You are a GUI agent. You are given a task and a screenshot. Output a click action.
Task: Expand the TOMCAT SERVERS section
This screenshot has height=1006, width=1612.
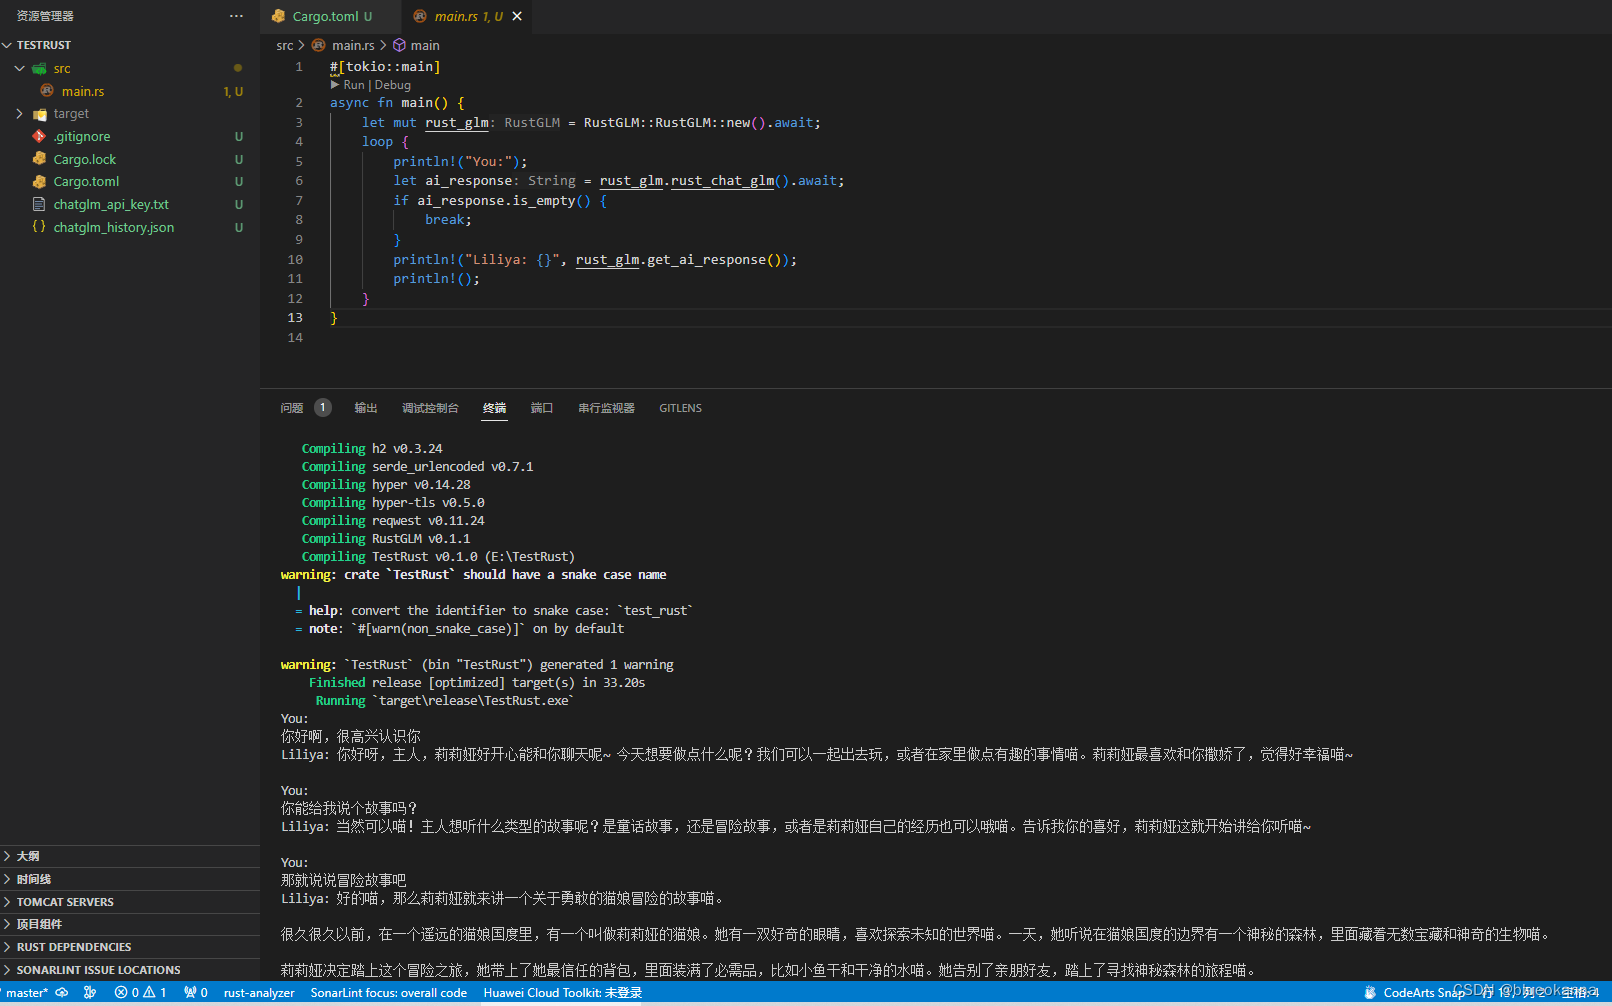pos(130,902)
